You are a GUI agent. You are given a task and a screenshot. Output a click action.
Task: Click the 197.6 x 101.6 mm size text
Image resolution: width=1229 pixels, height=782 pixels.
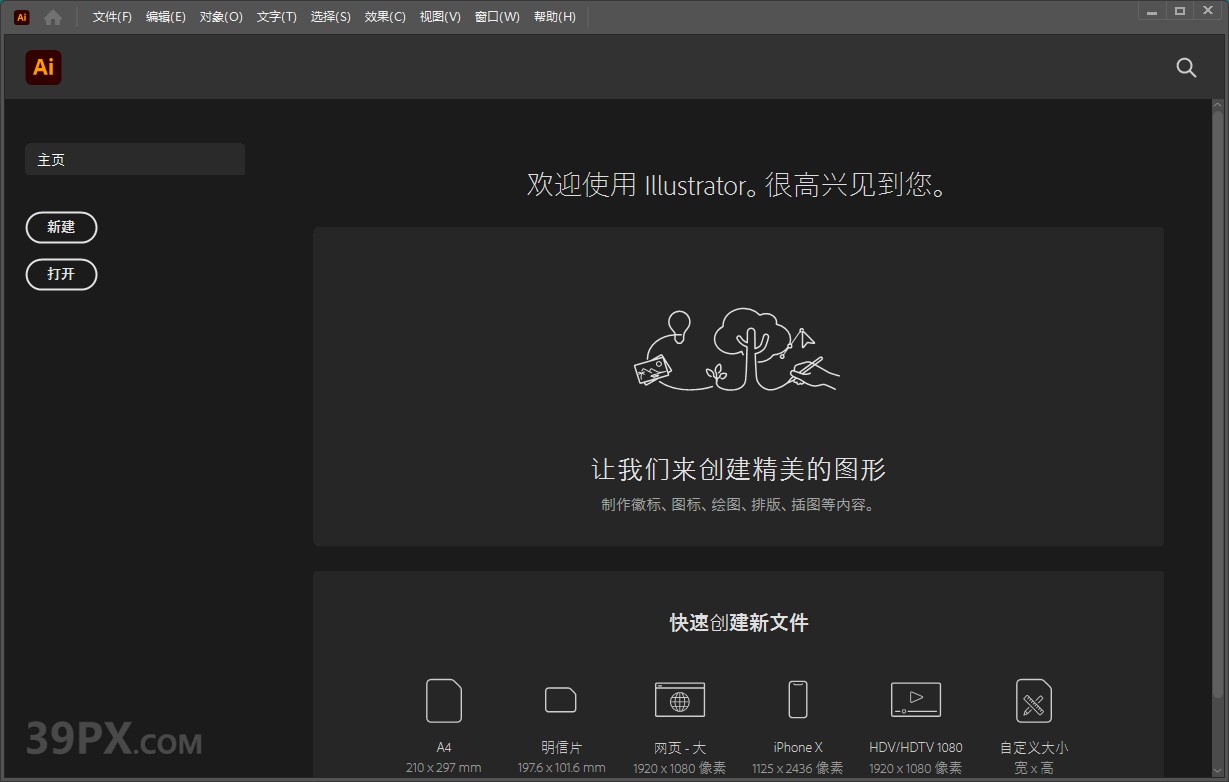[561, 768]
